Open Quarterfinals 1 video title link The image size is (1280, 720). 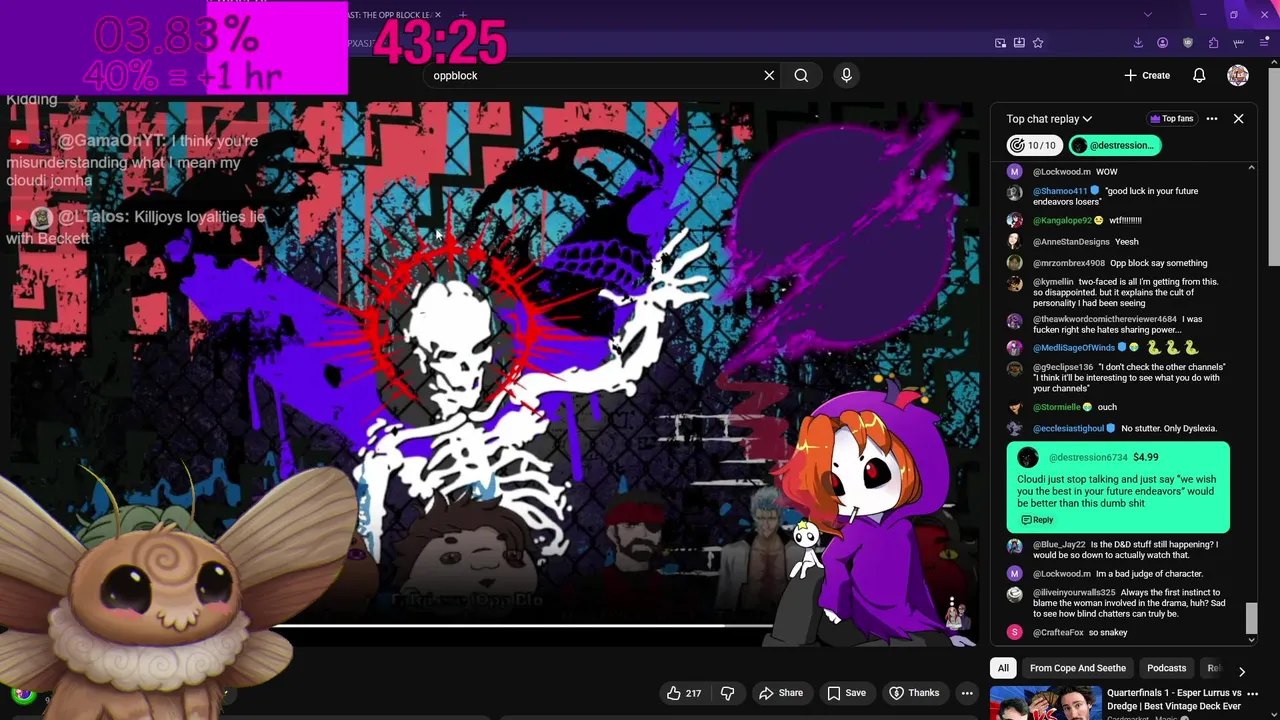1174,699
